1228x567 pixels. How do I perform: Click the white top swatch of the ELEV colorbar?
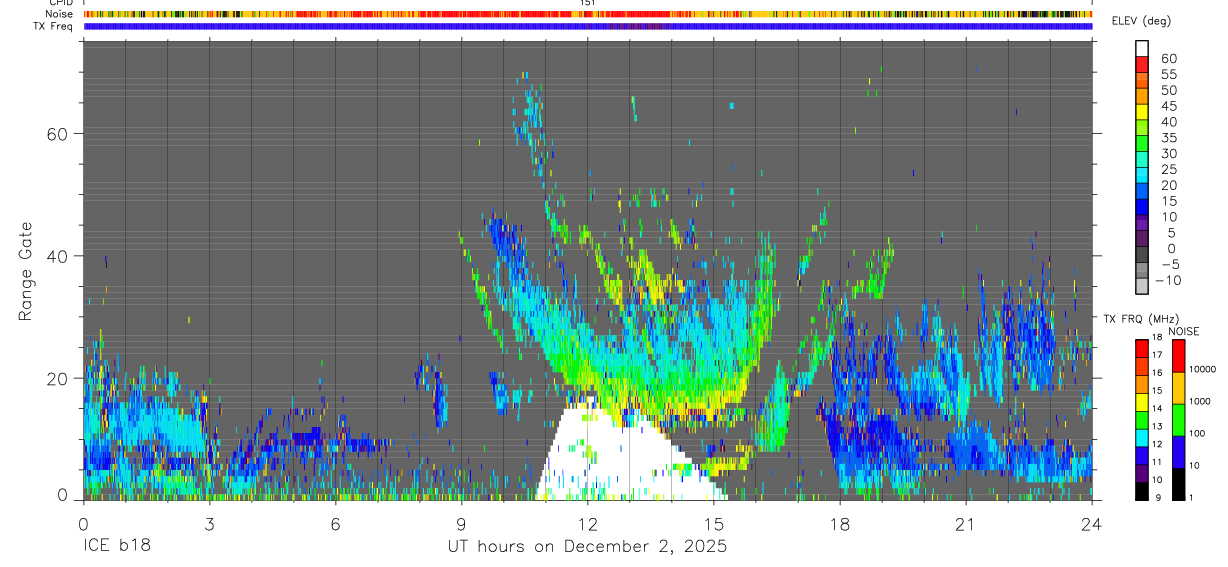click(x=1142, y=48)
